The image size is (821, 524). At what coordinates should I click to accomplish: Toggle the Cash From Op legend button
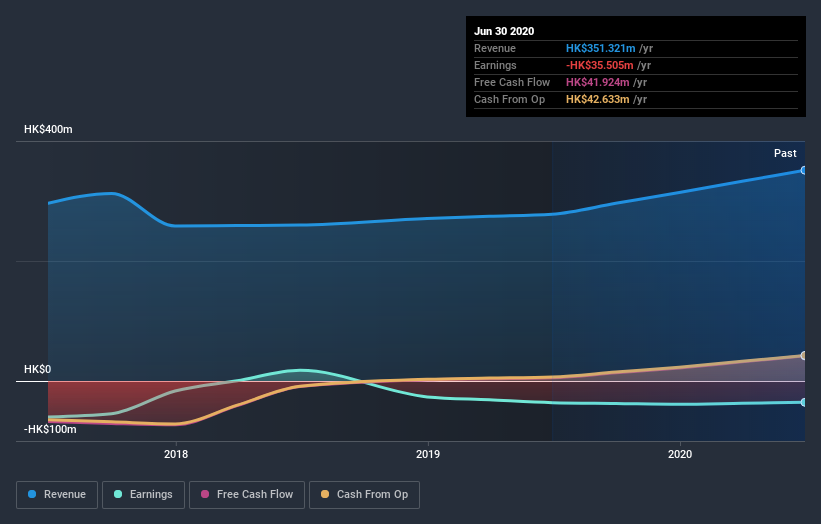[364, 495]
